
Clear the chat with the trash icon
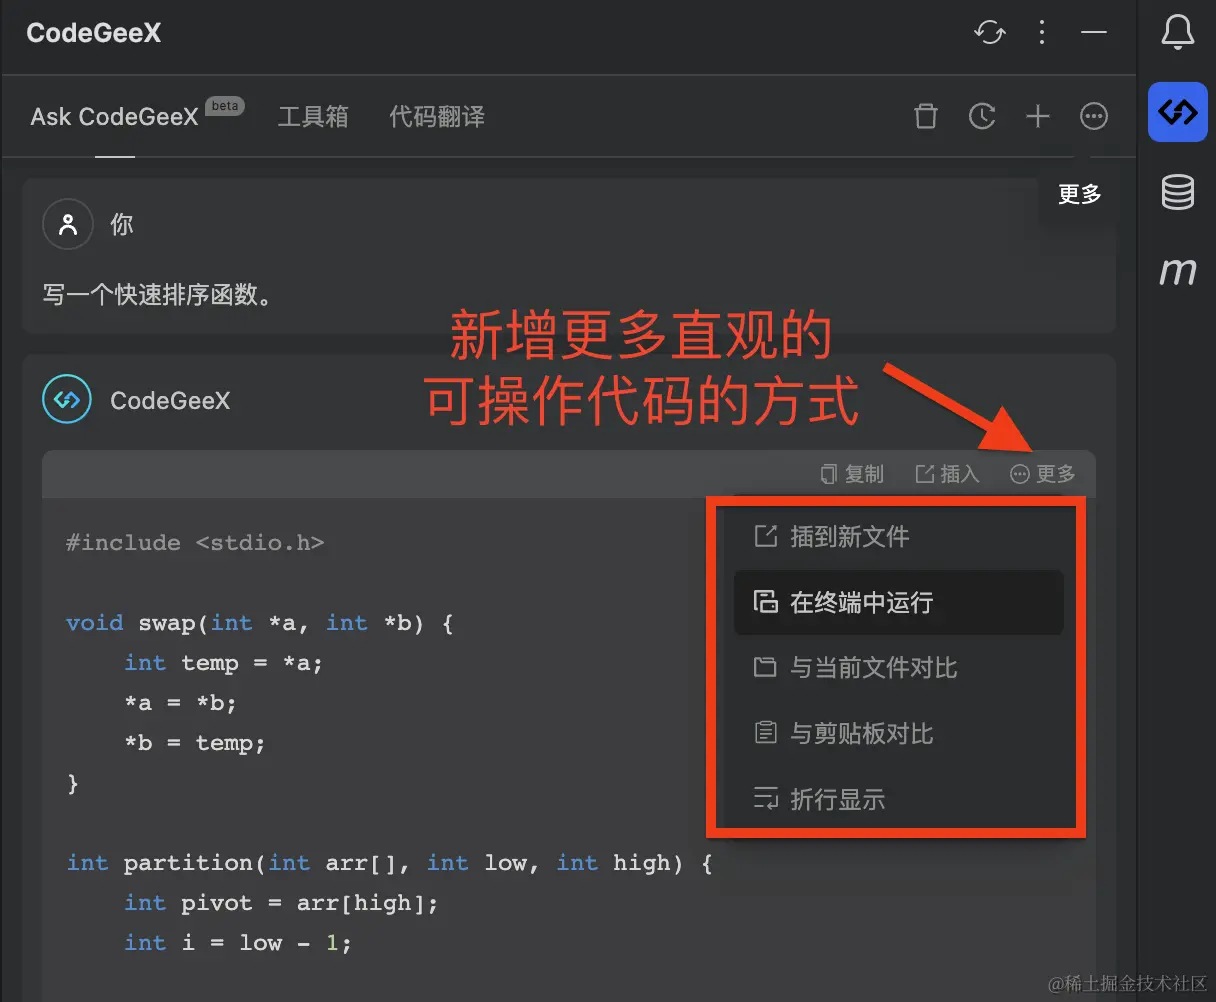[x=925, y=116]
